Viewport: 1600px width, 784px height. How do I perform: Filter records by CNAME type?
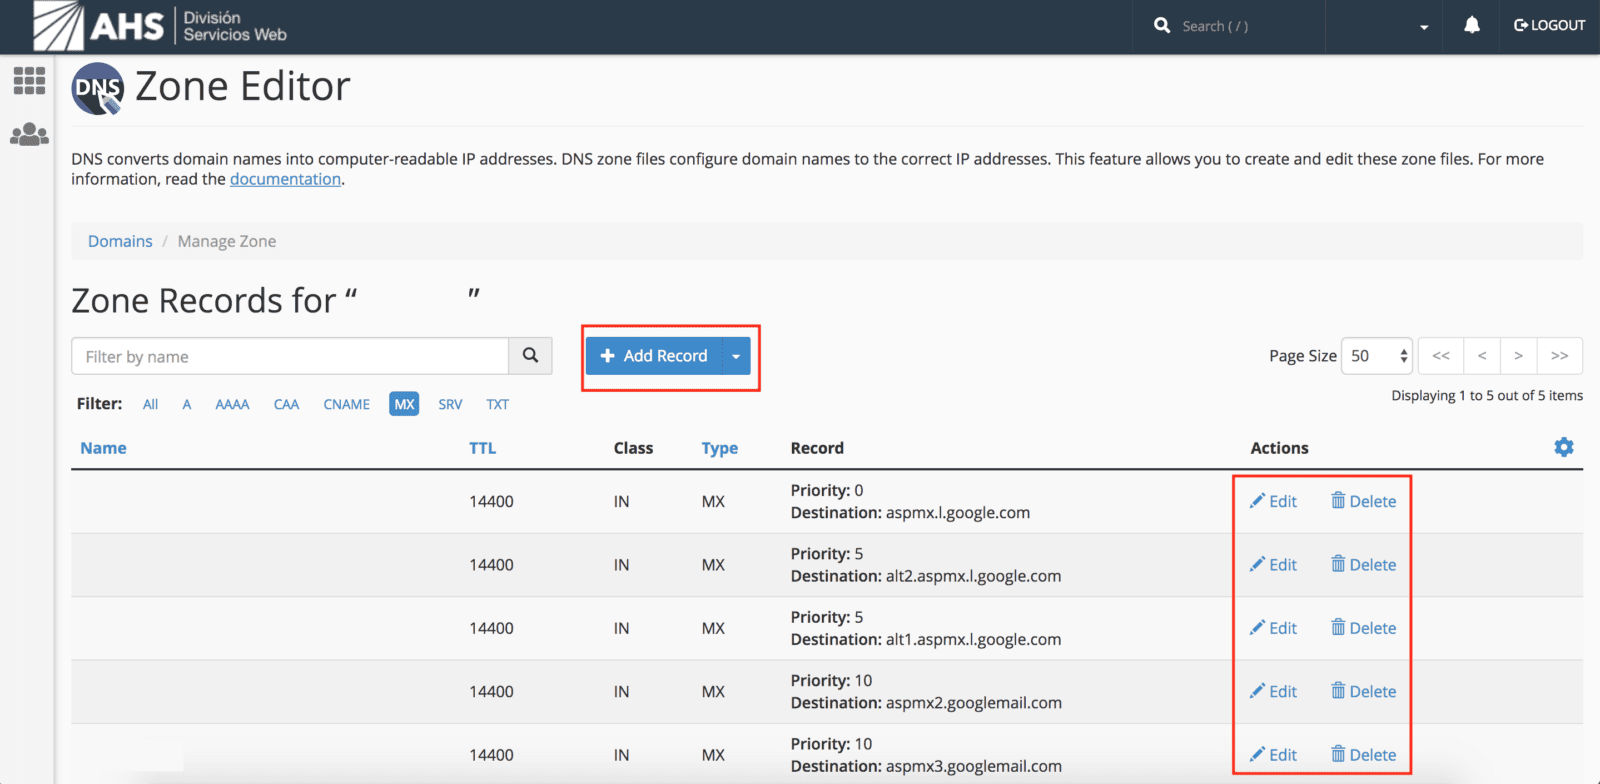pyautogui.click(x=347, y=404)
